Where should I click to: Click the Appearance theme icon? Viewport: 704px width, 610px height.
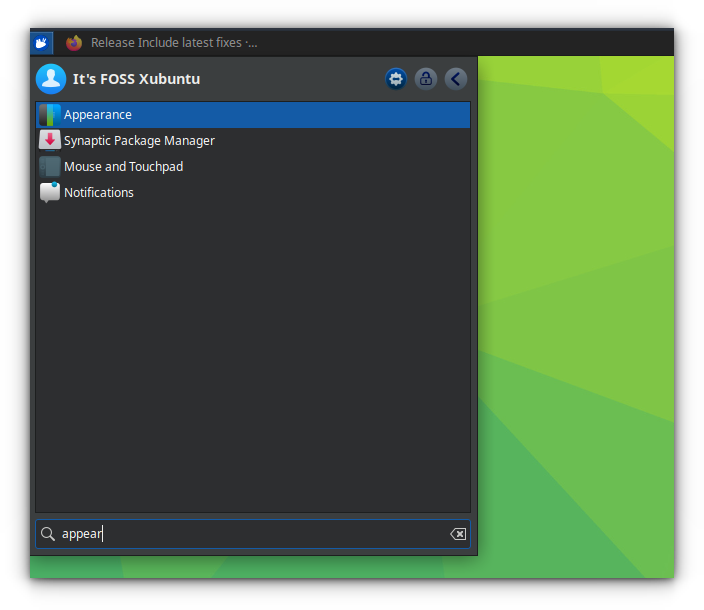49,115
